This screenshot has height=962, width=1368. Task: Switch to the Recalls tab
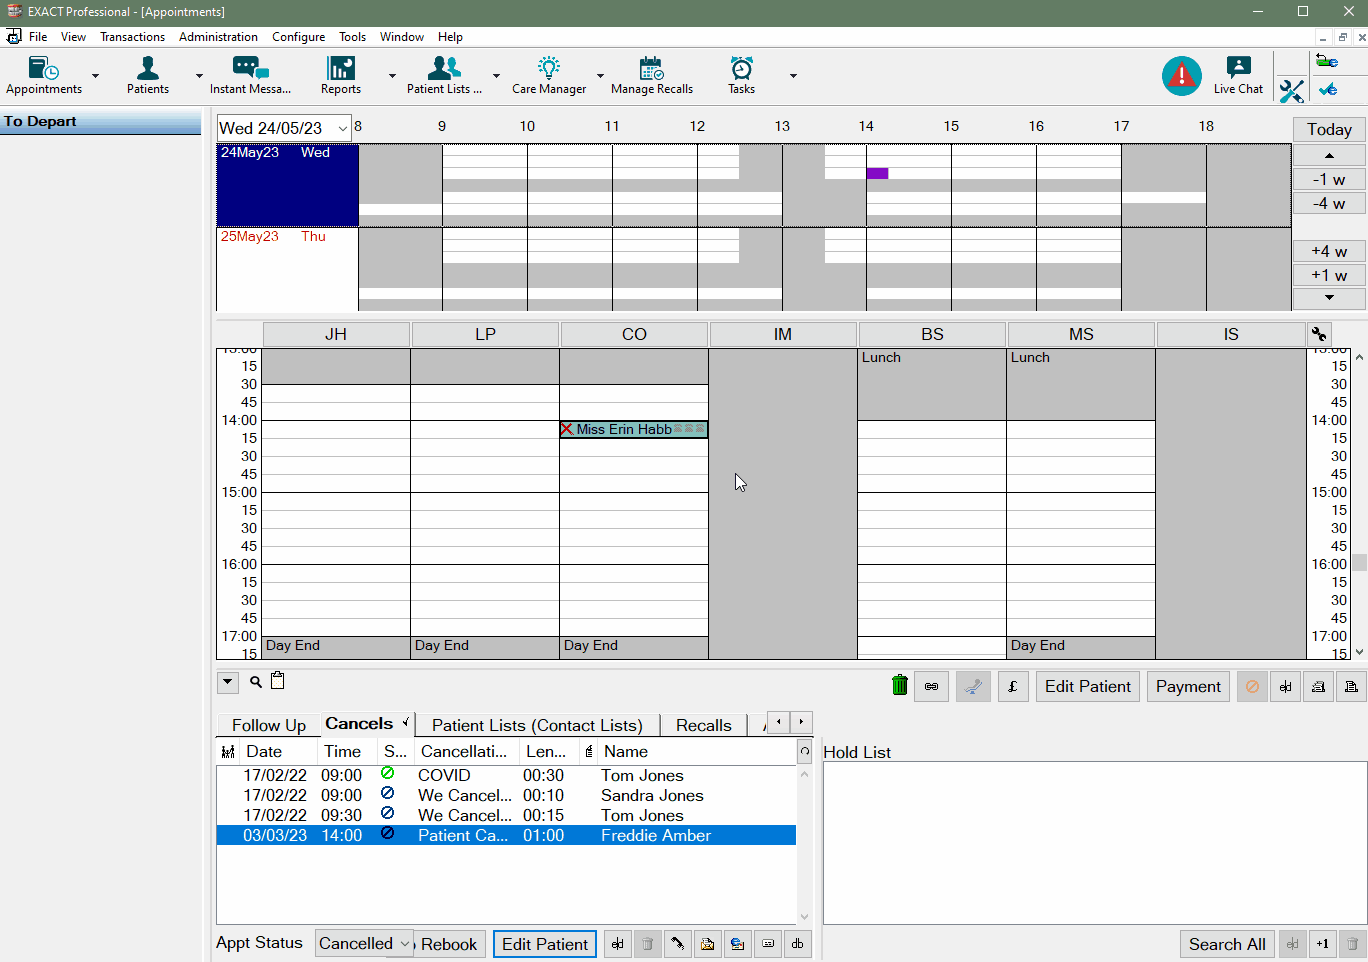click(703, 725)
